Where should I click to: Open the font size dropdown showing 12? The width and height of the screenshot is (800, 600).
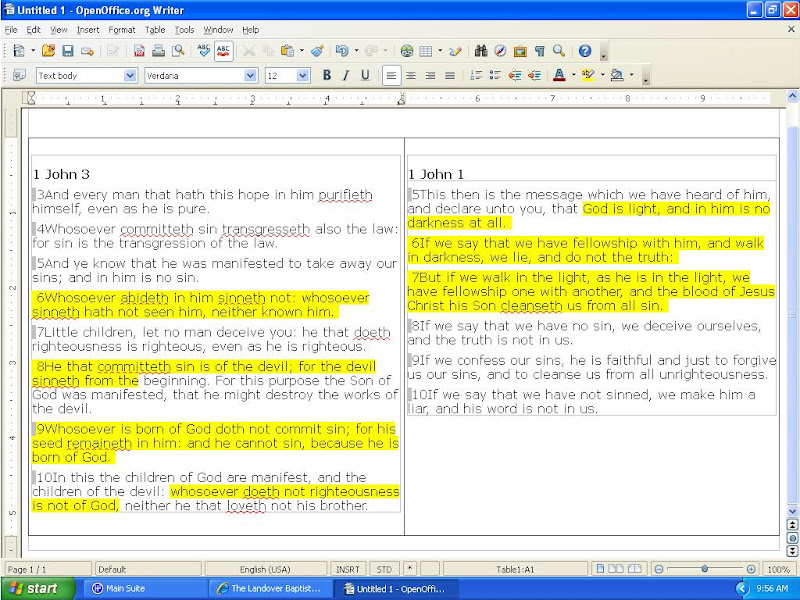303,76
